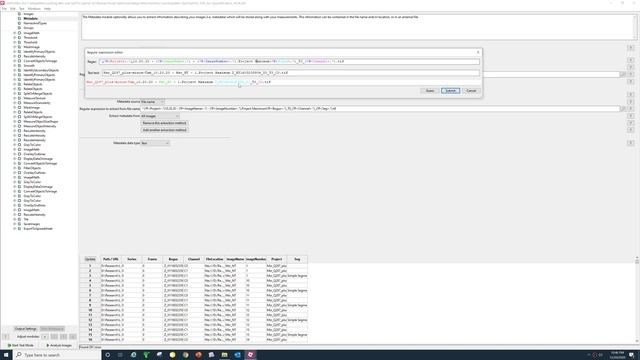Screen dimensions: 640x360
Task: Open the Metadata source dropdown
Action: [153, 102]
